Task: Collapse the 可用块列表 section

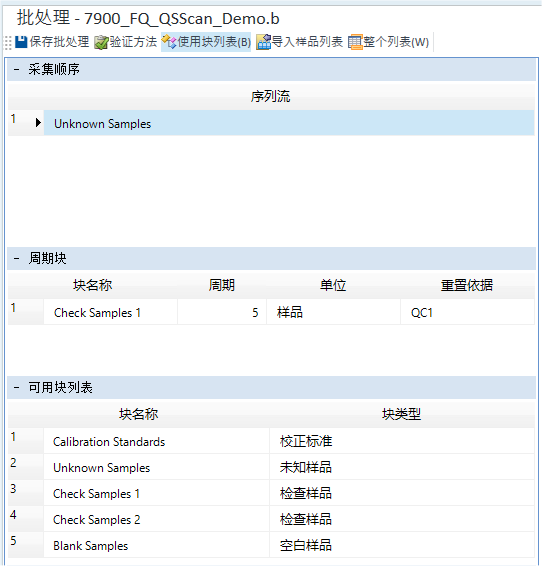Action: click(x=16, y=387)
